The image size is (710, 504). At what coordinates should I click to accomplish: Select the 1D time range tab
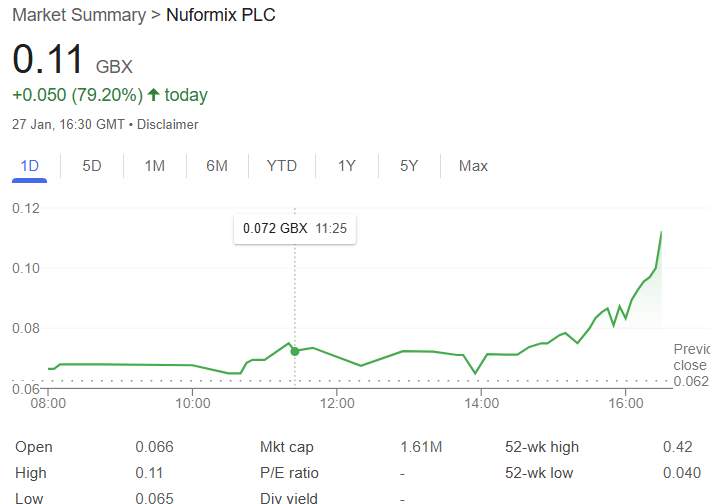click(29, 166)
